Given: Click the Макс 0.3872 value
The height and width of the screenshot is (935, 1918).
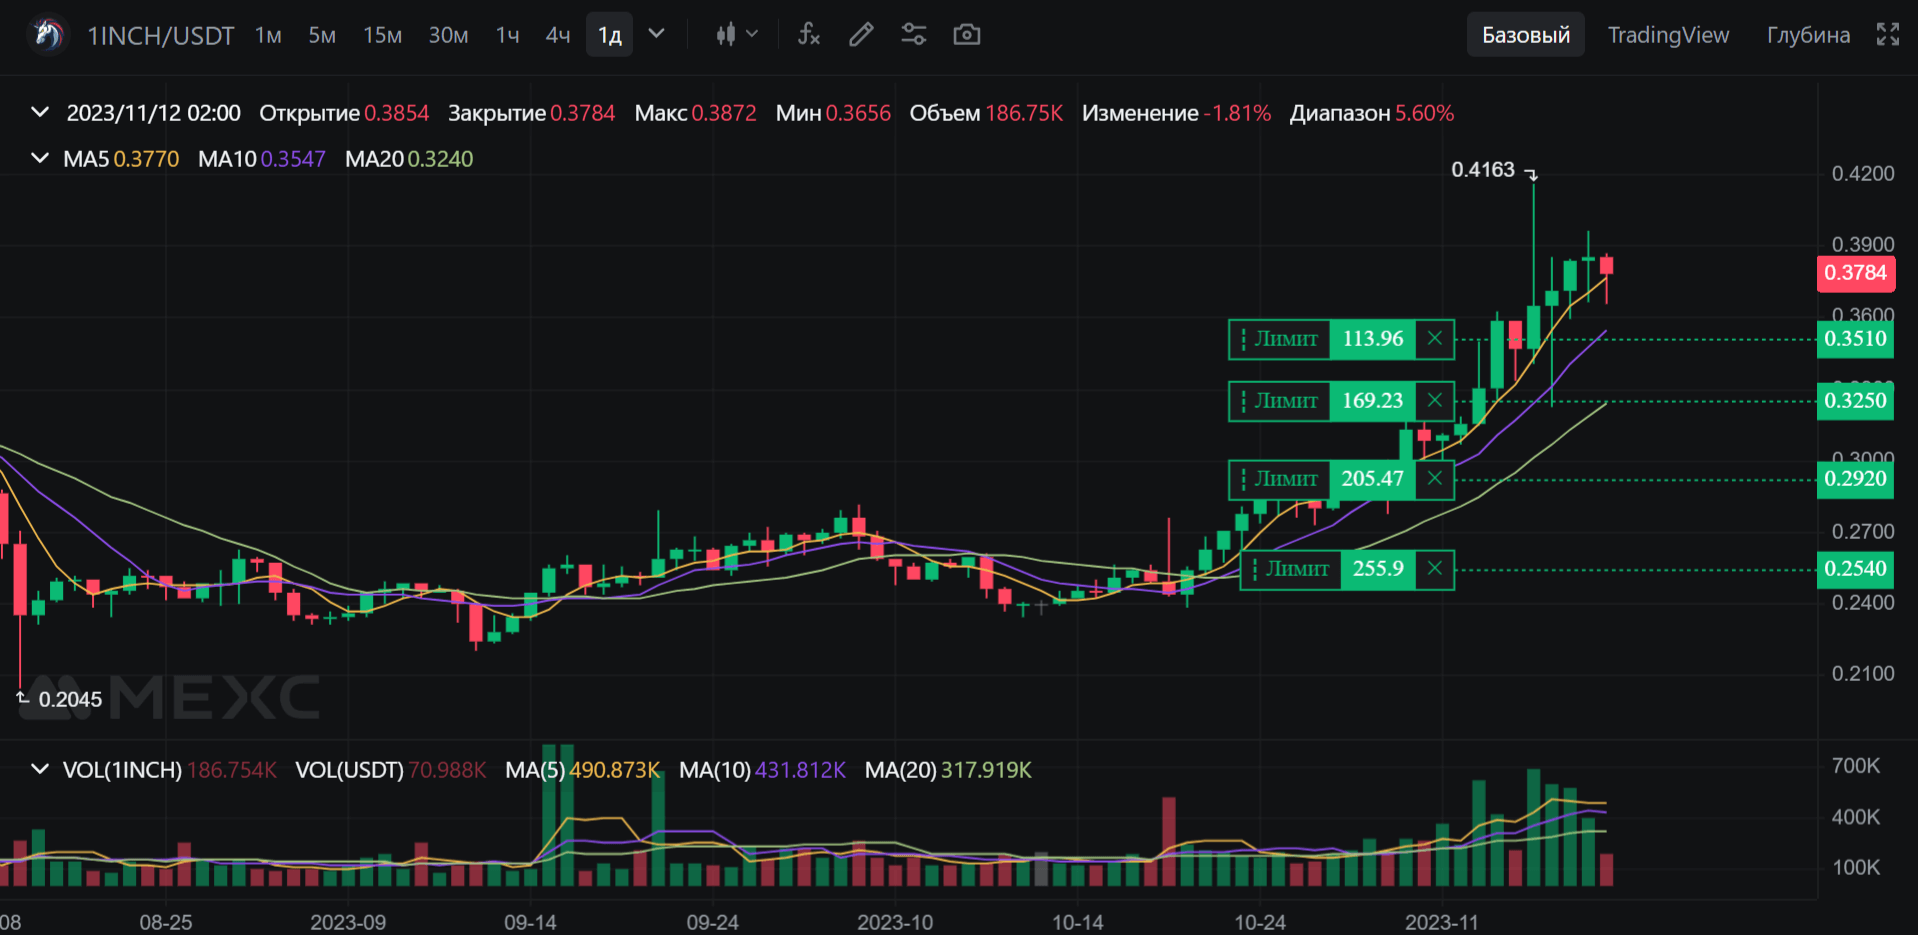Looking at the screenshot, I should pos(695,113).
